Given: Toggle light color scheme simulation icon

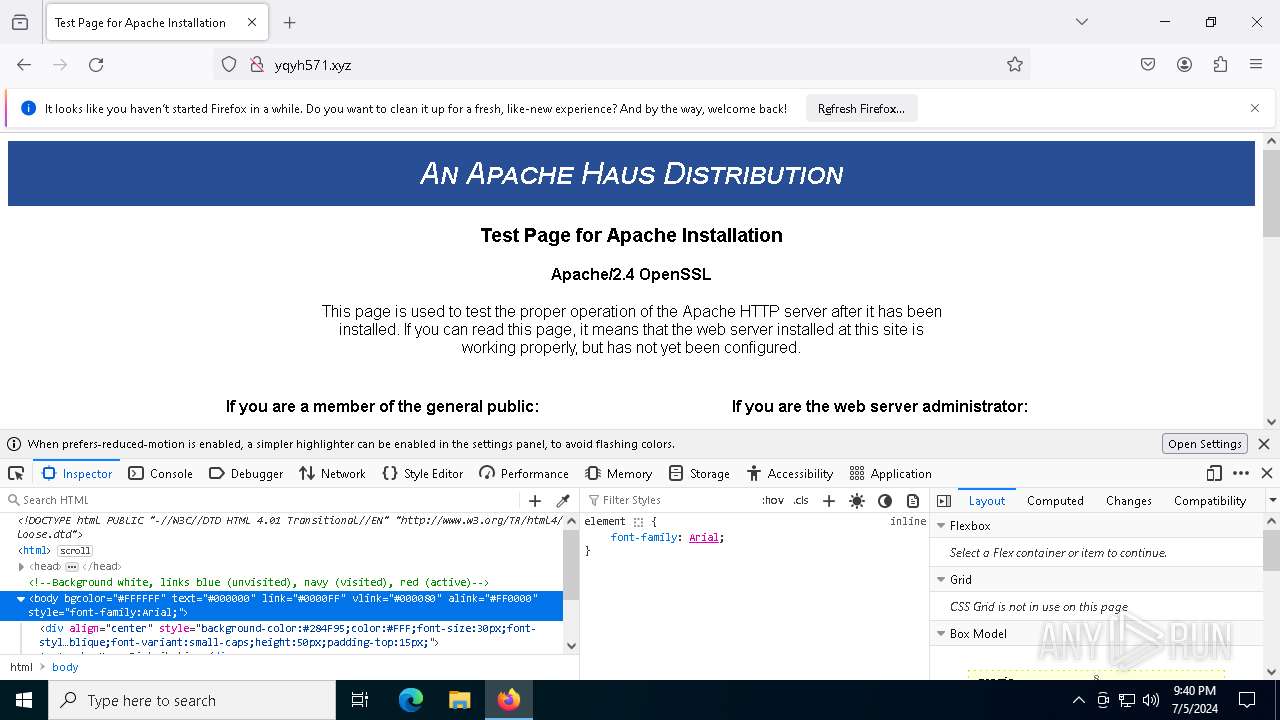Looking at the screenshot, I should coord(857,500).
